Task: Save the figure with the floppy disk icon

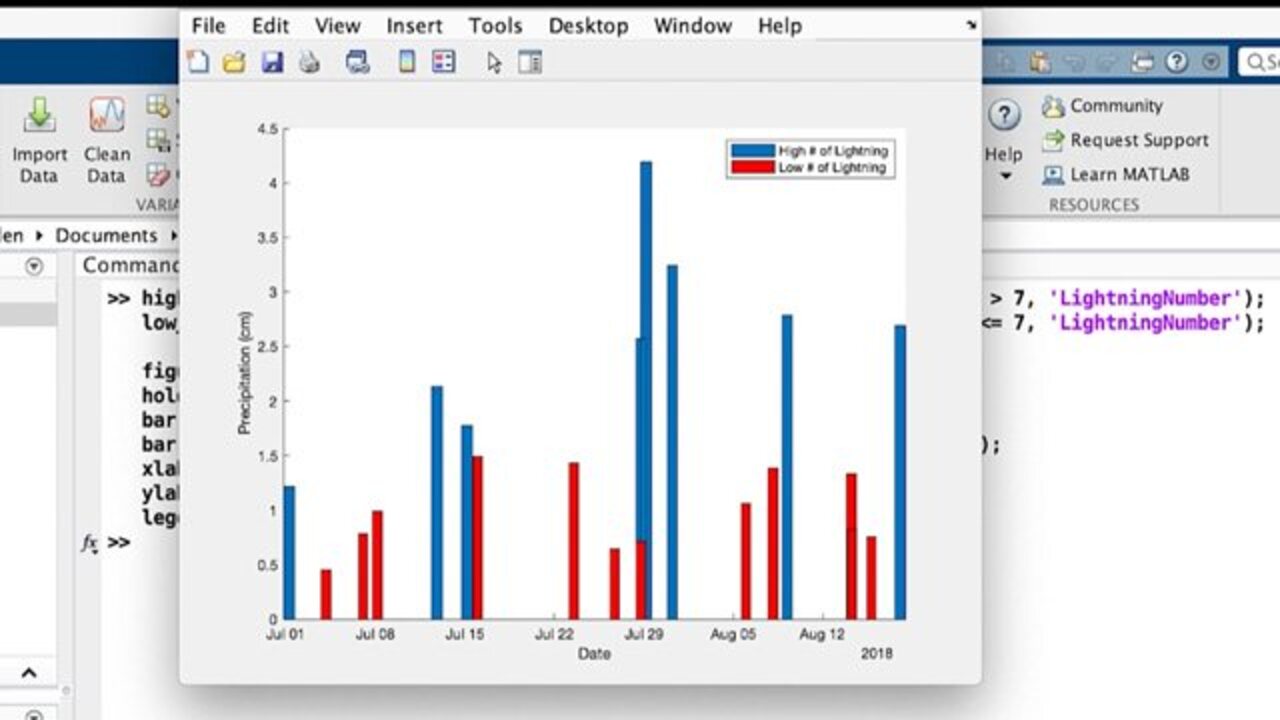Action: (272, 62)
